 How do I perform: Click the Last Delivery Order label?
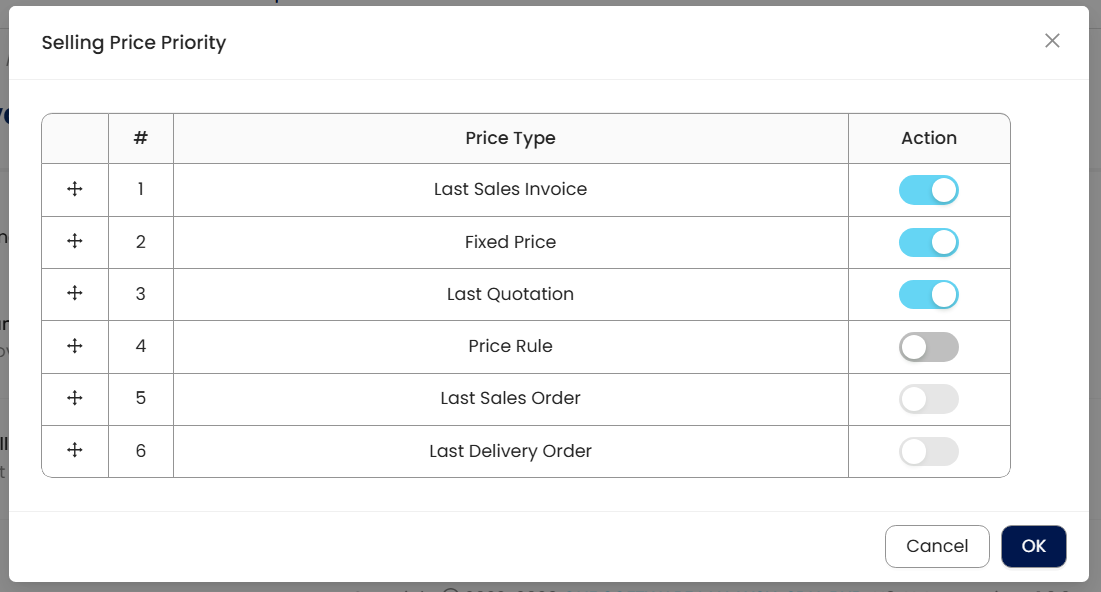coord(510,451)
